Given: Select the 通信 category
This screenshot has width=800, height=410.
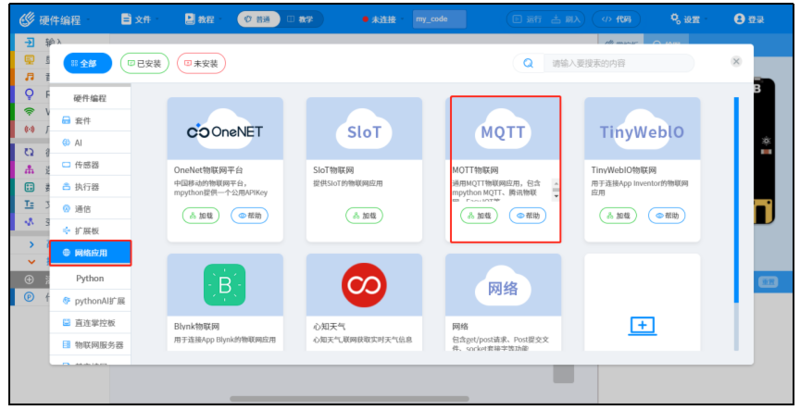Looking at the screenshot, I should [90, 209].
